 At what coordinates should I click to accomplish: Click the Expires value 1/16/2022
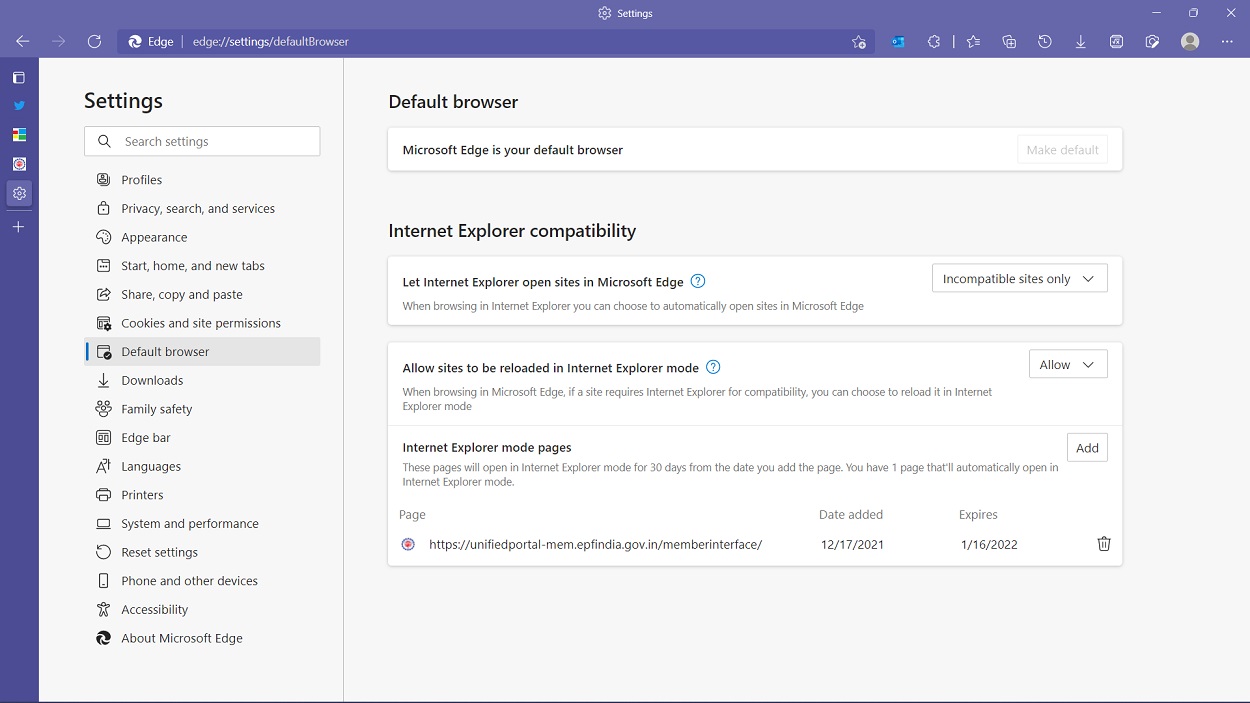989,545
